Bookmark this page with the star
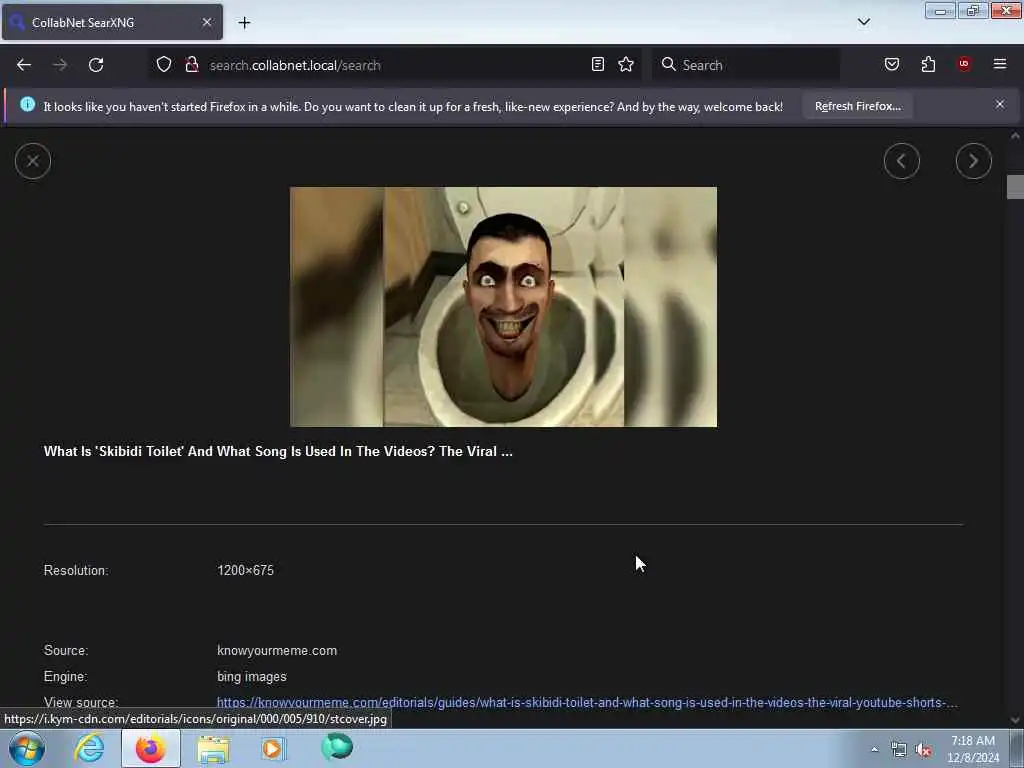This screenshot has height=768, width=1024. [626, 64]
